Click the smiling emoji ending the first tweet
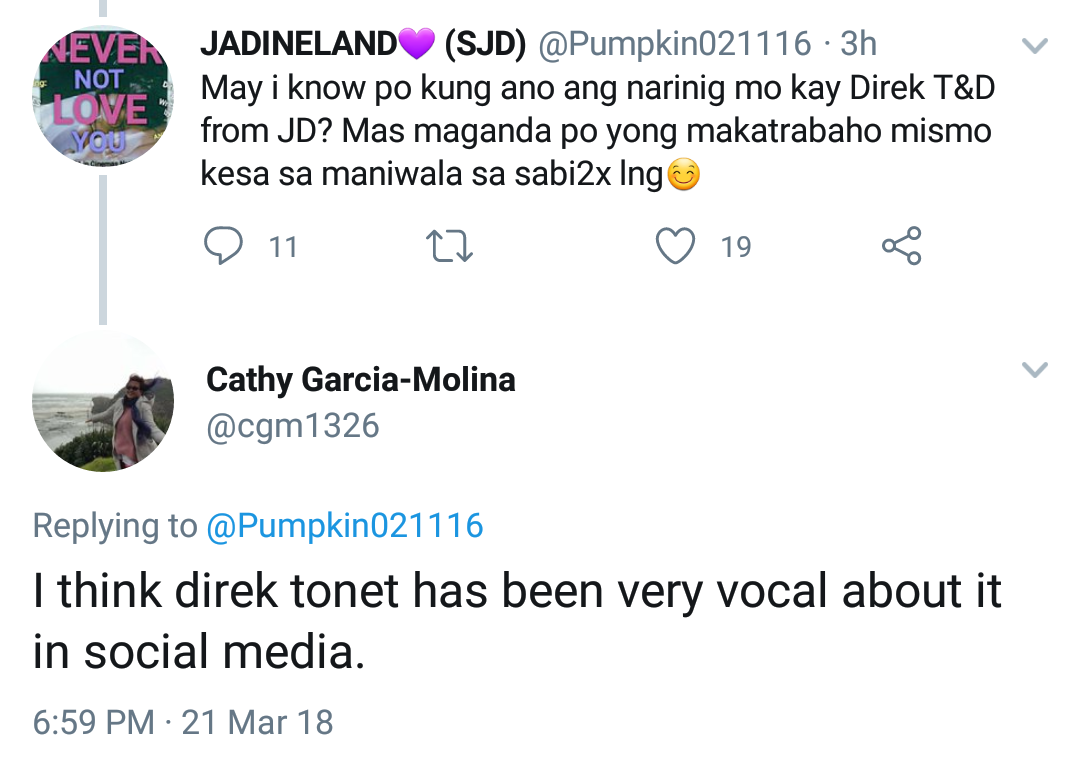 (683, 176)
